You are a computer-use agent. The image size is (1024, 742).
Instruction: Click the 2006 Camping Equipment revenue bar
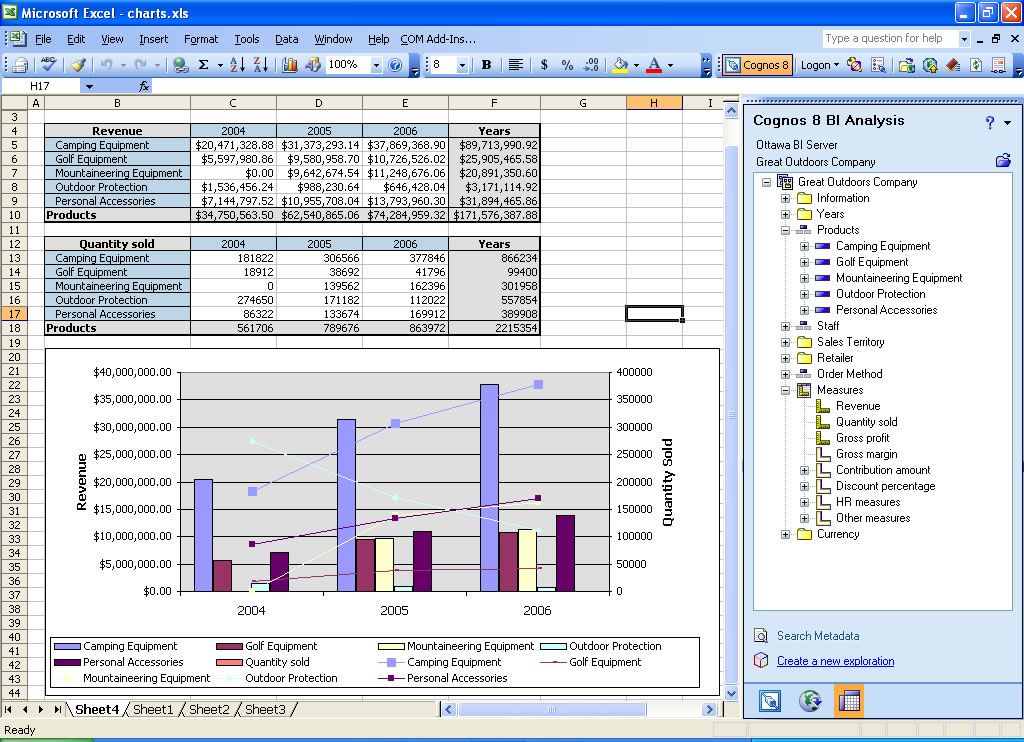(489, 488)
